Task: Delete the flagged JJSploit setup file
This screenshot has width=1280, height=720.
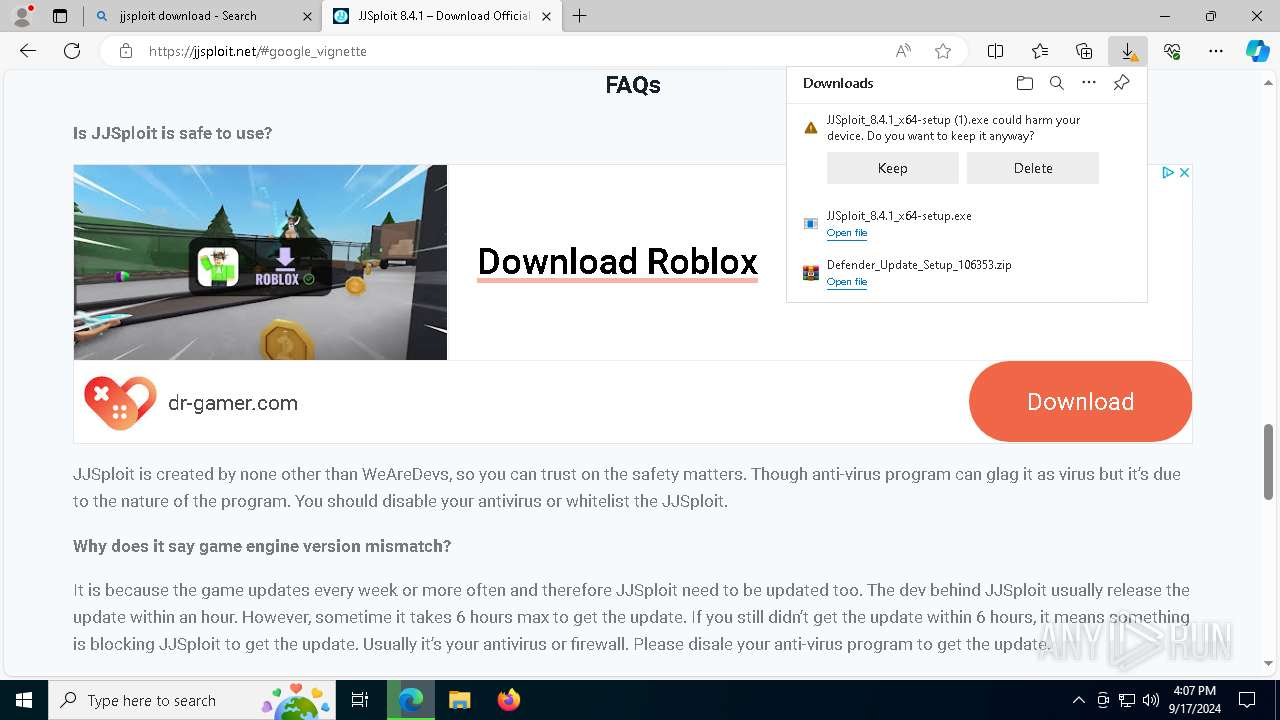Action: [1033, 168]
